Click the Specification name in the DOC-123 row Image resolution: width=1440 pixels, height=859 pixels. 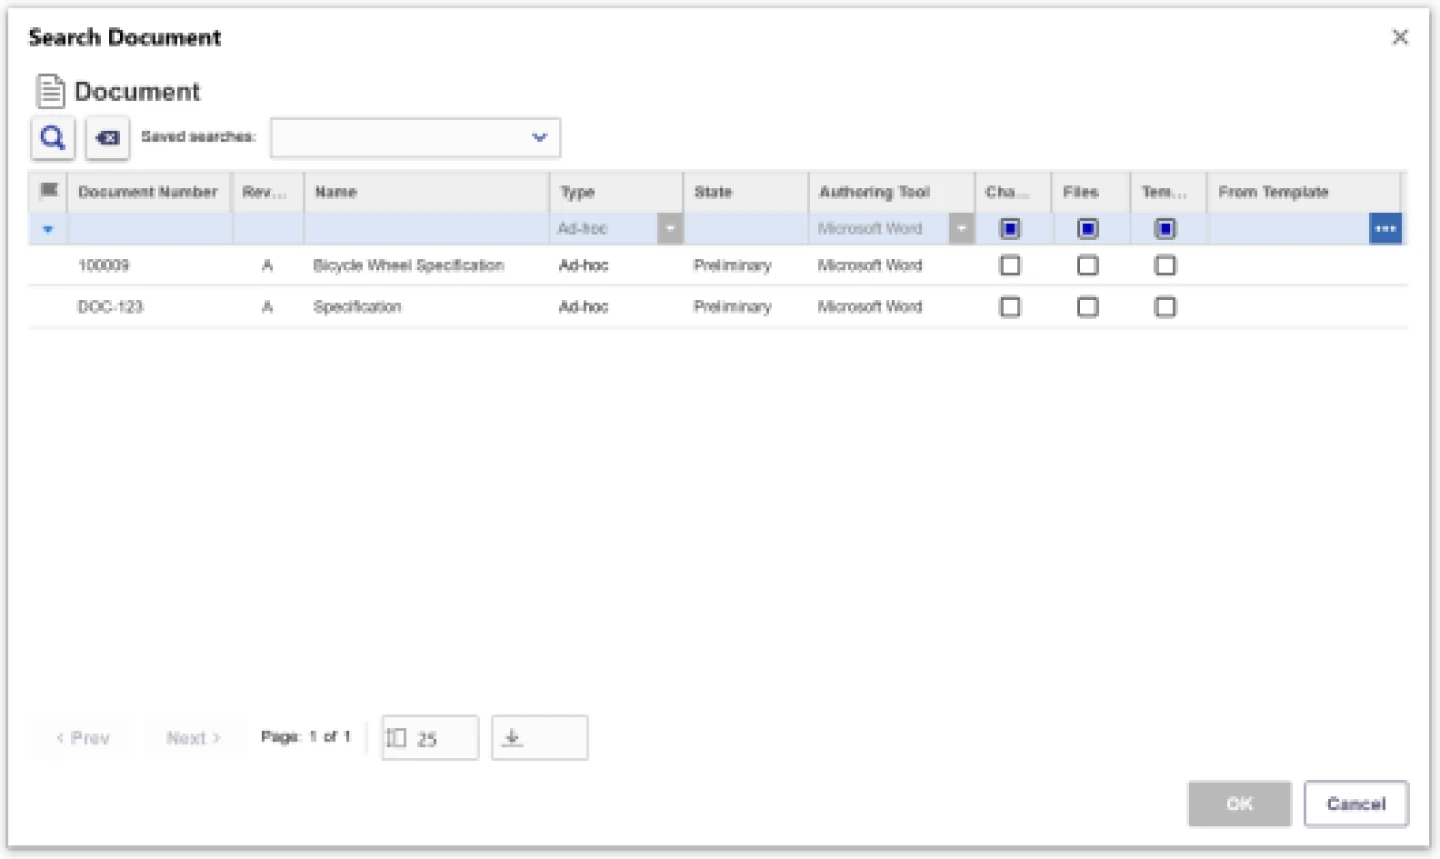pos(357,307)
